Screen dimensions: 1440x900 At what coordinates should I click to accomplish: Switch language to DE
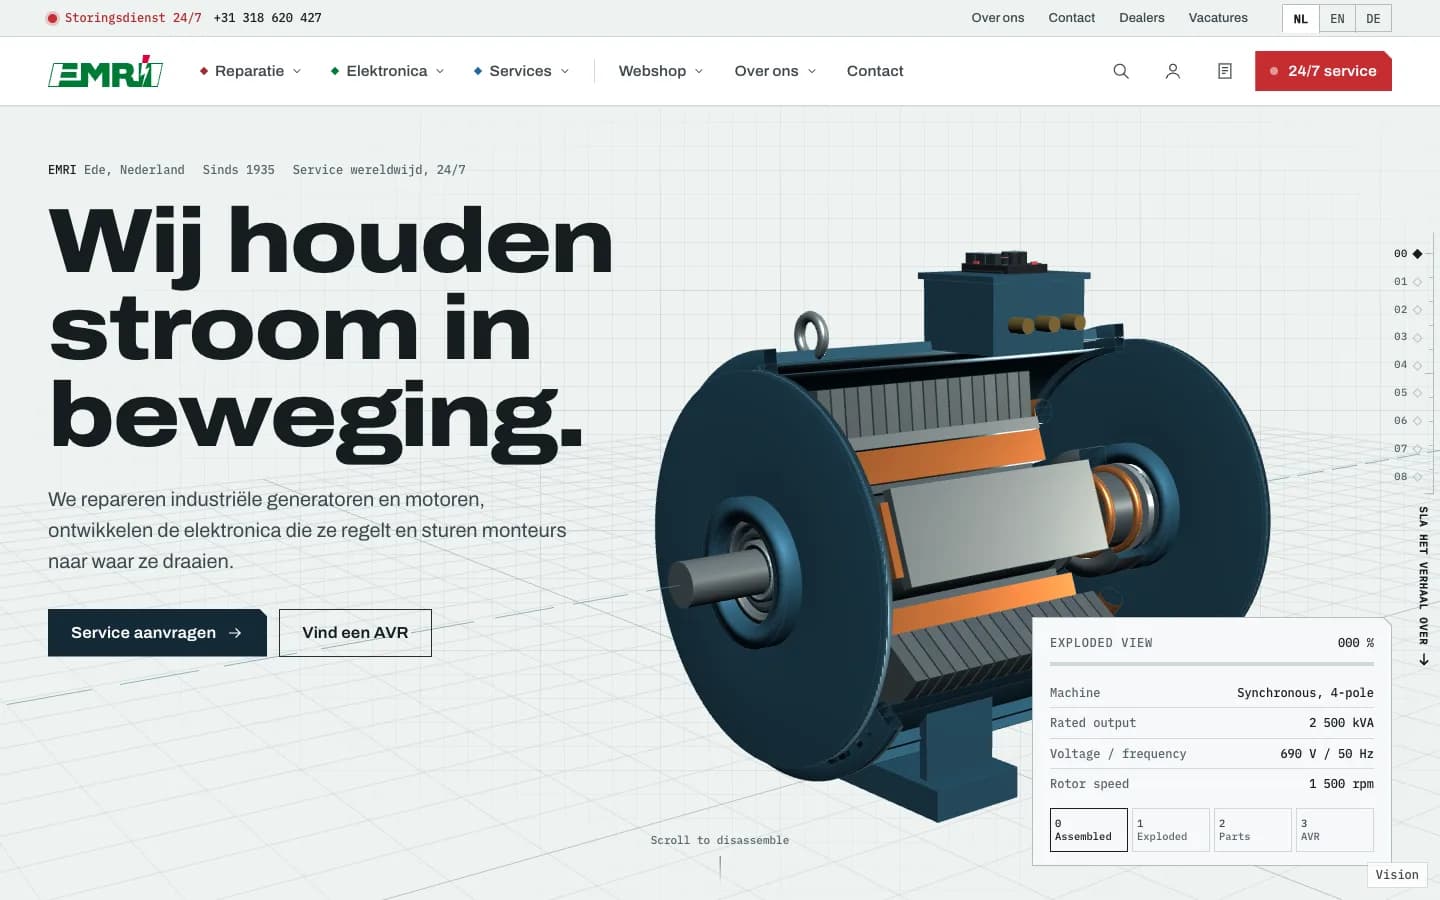pyautogui.click(x=1373, y=18)
